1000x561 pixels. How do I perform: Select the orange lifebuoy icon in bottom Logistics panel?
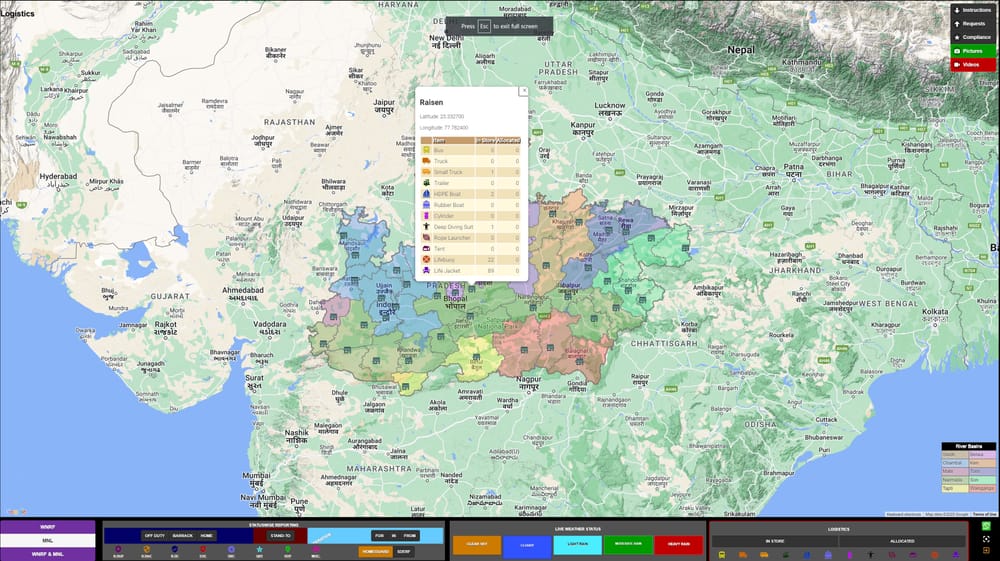tap(934, 555)
